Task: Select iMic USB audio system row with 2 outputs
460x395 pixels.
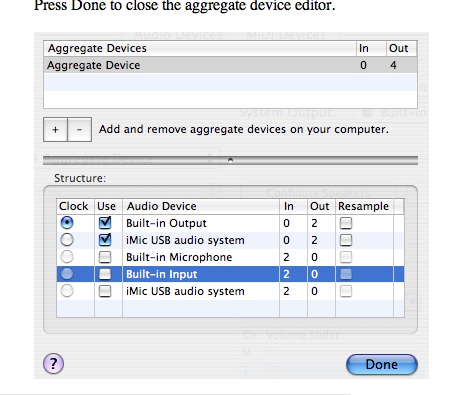Action: click(x=230, y=240)
